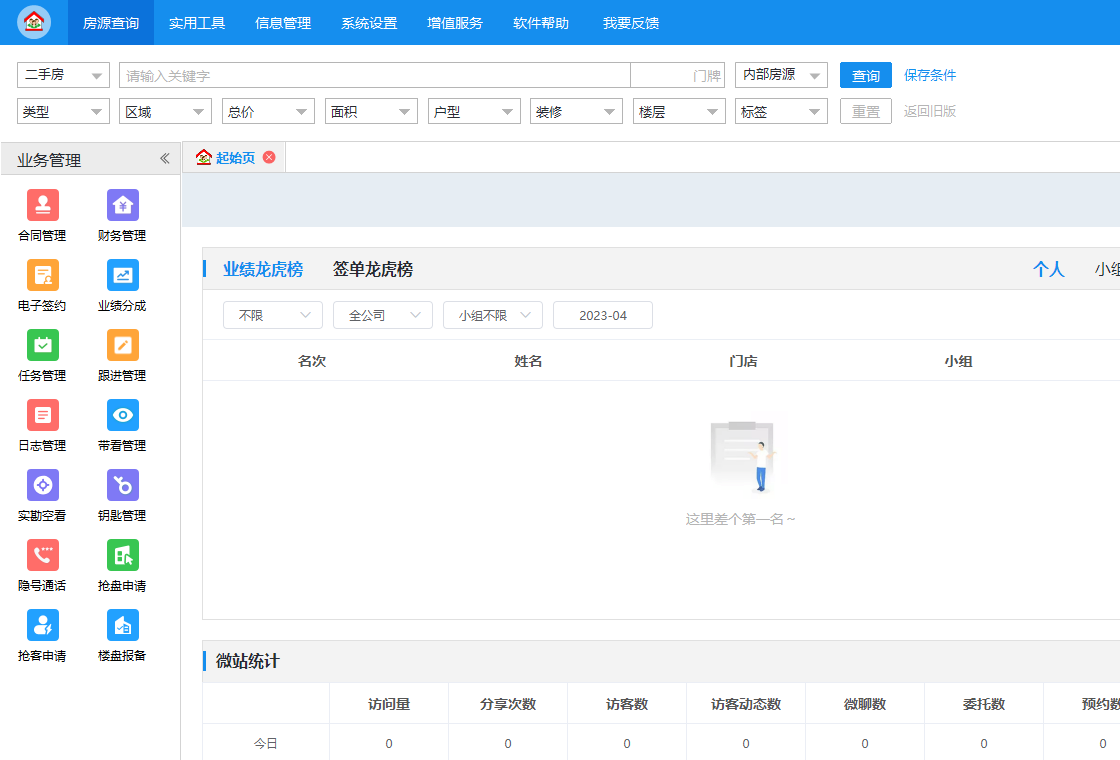The height and width of the screenshot is (760, 1120).
Task: Click the 访问量 column header
Action: (x=389, y=704)
